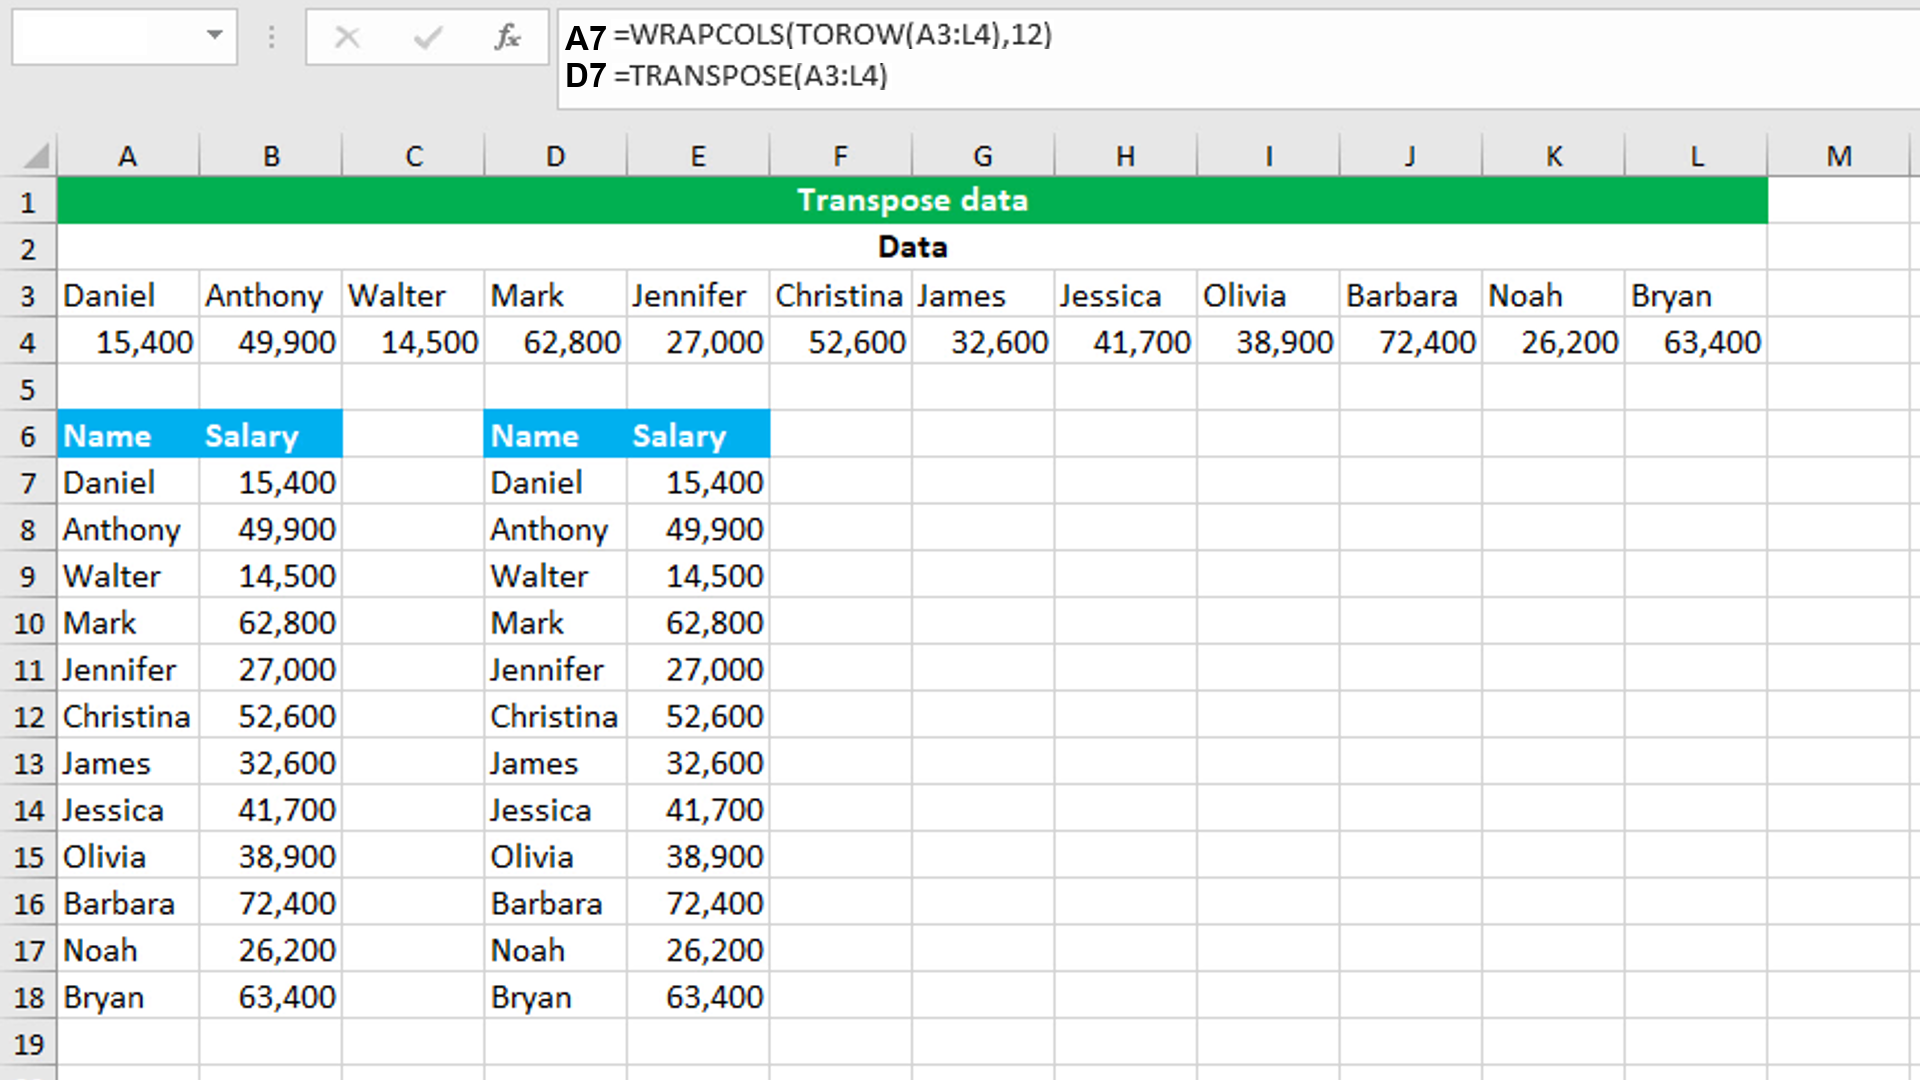Click cell D7 with TRANSPOSE formula
This screenshot has width=1920, height=1080.
coord(553,483)
